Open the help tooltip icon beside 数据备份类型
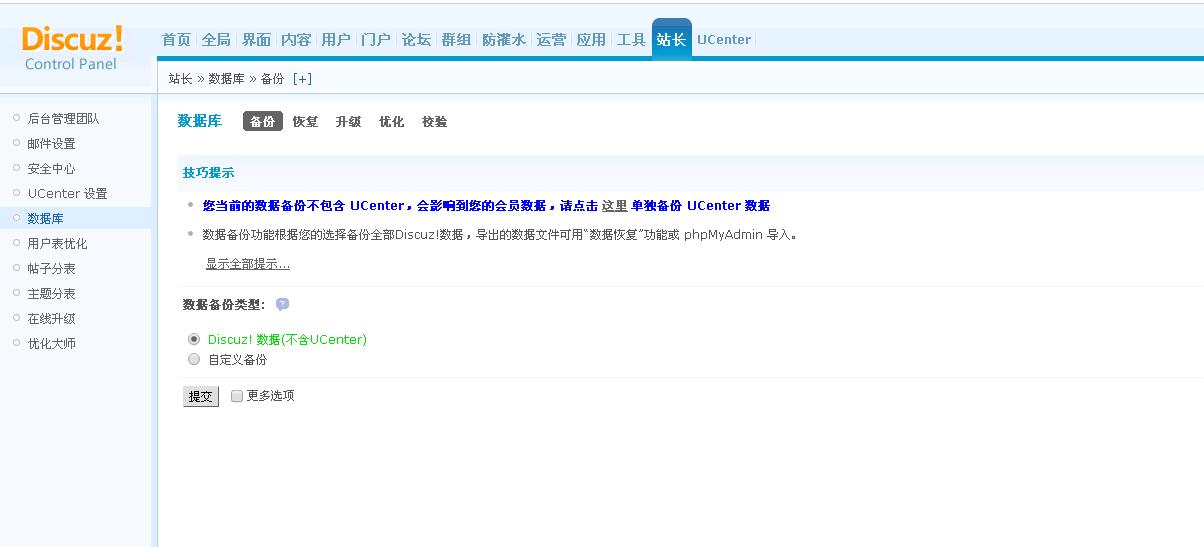The width and height of the screenshot is (1204, 547). 282,304
